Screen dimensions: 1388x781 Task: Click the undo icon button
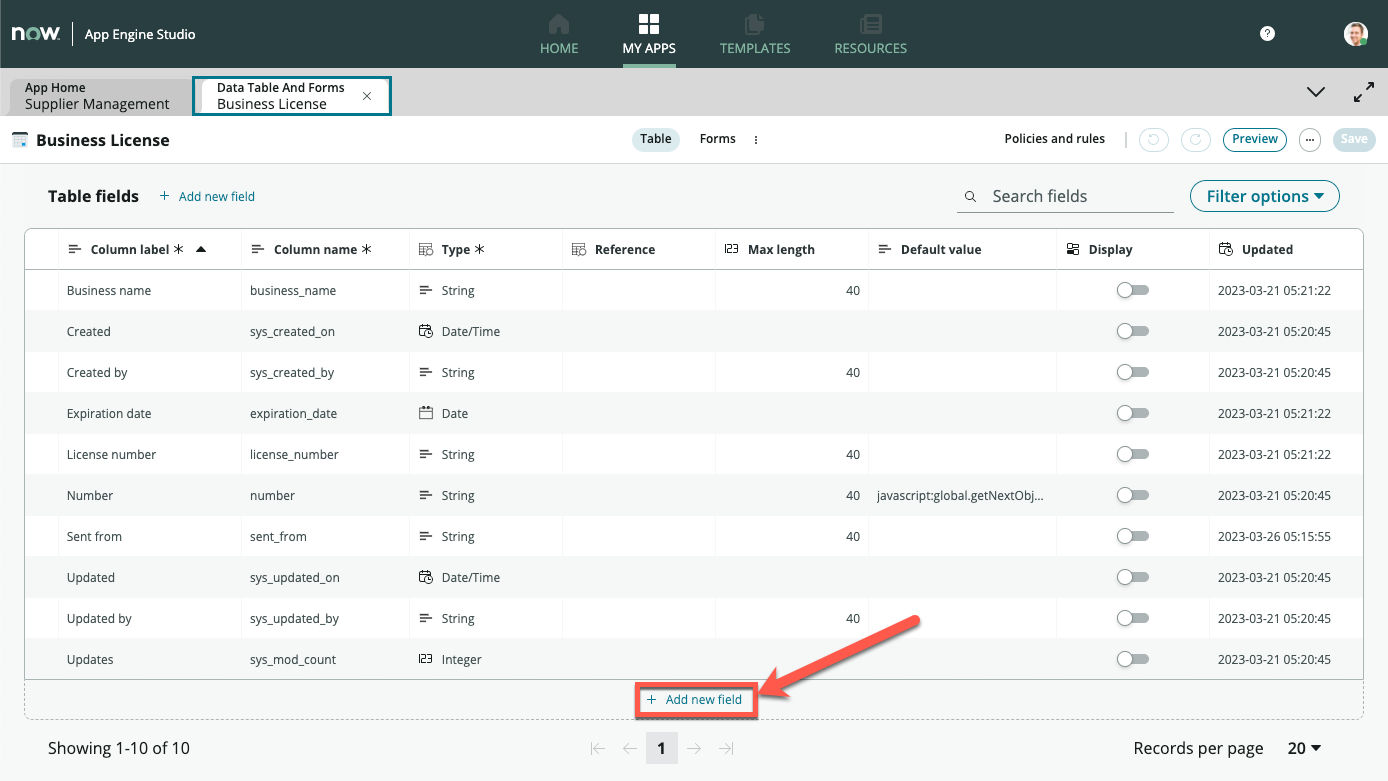1154,140
